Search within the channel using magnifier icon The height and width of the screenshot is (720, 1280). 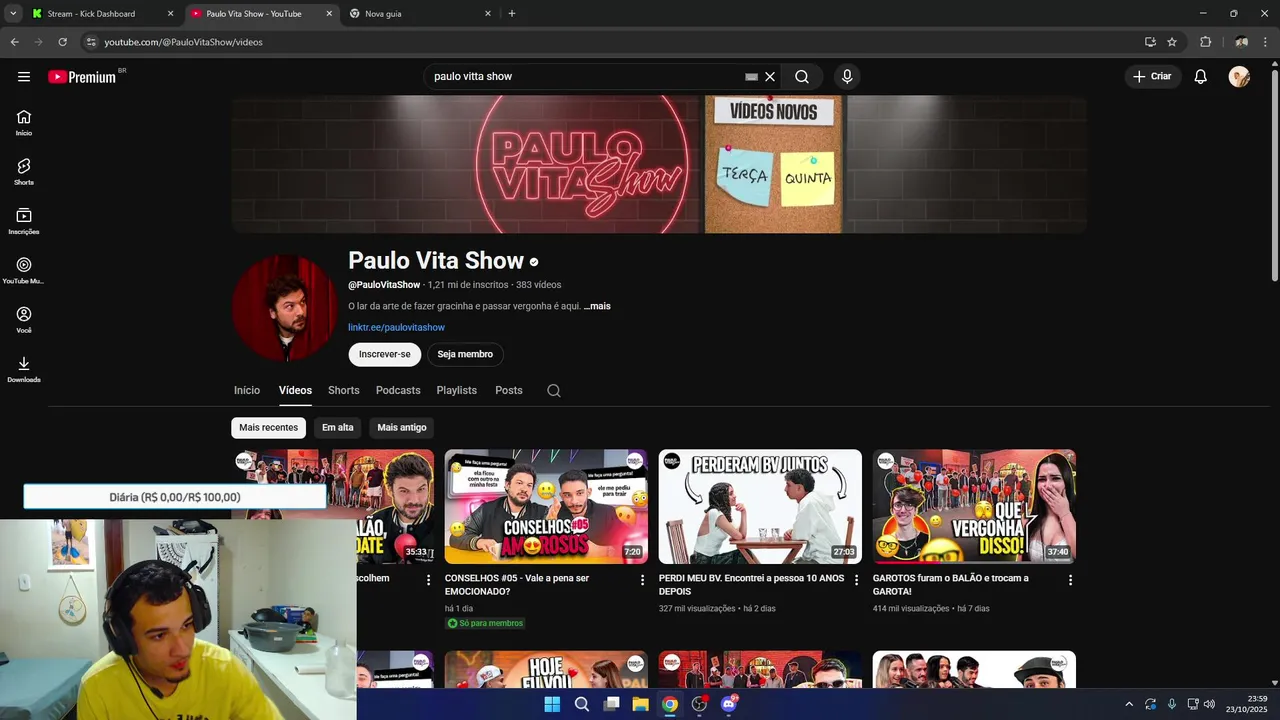coord(554,391)
